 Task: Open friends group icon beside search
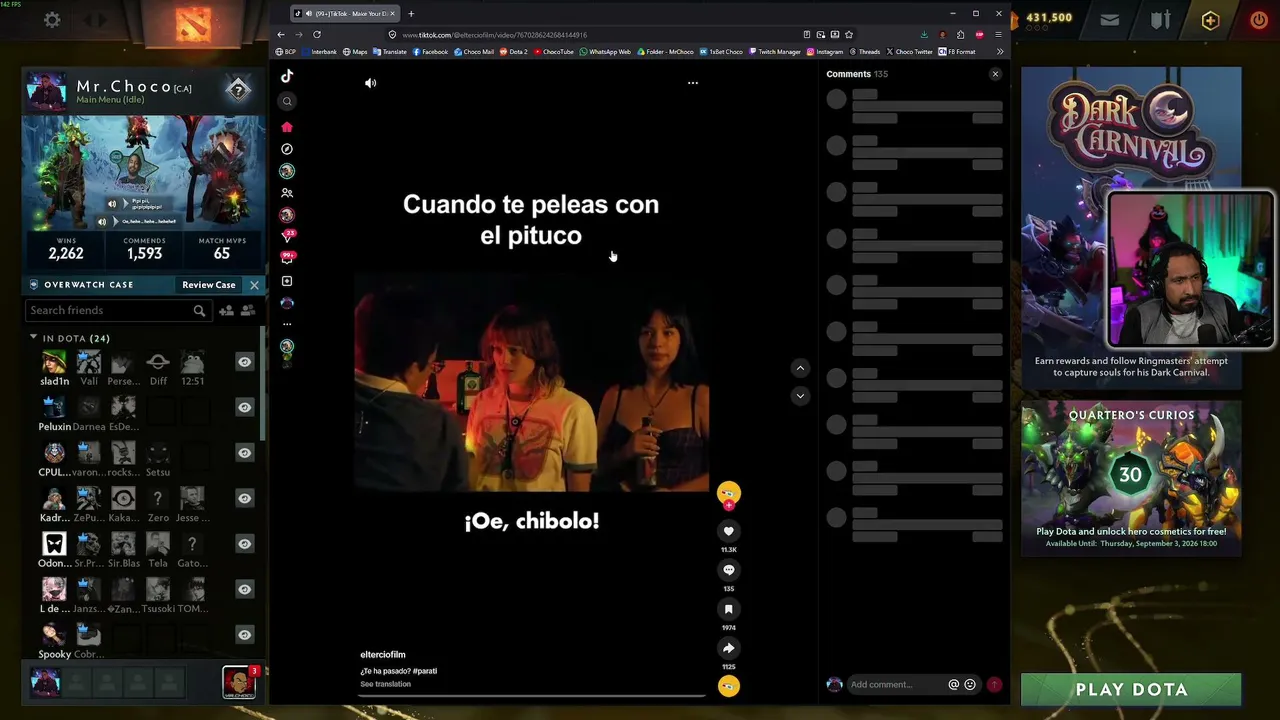(x=248, y=311)
